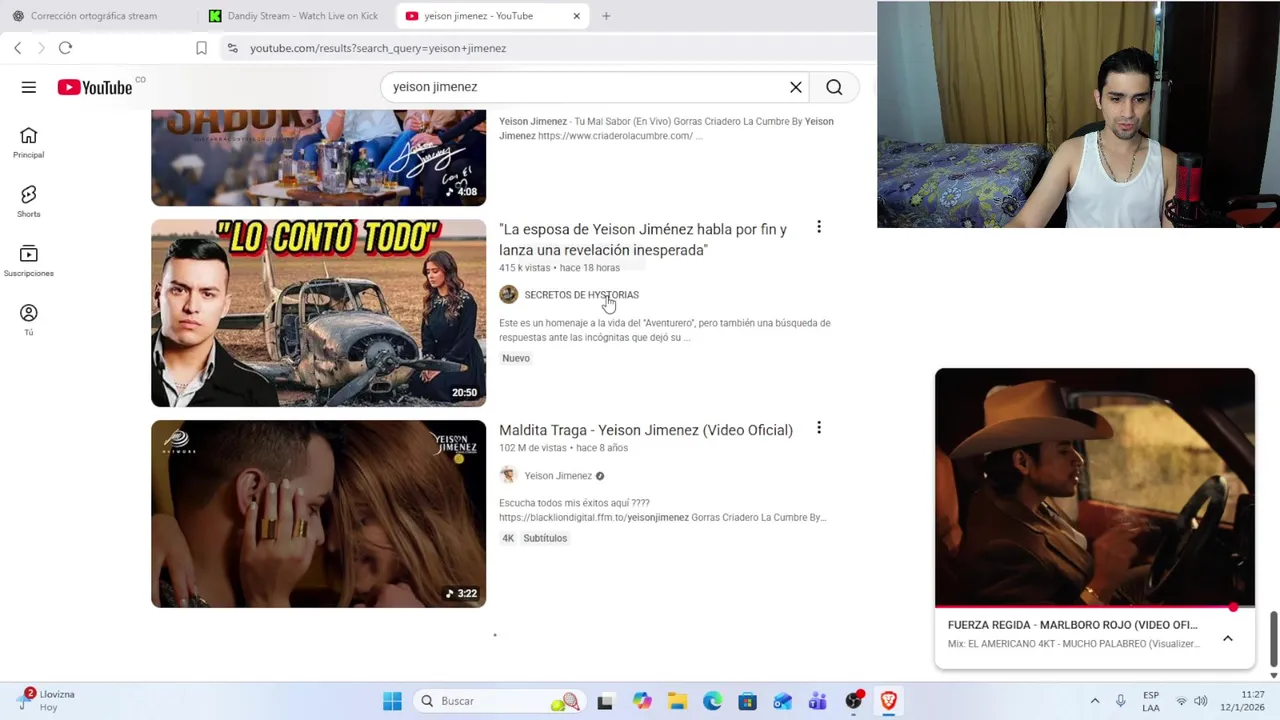Run search with the magnifier button
Image resolution: width=1280 pixels, height=720 pixels.
click(834, 87)
